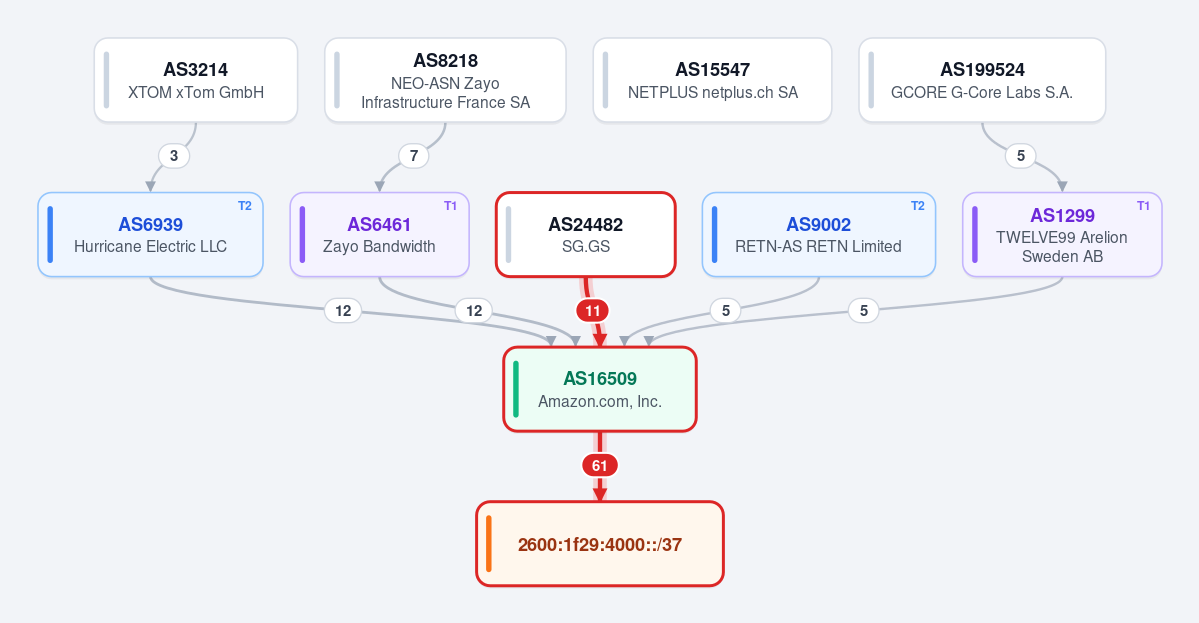Click the 5 badge below AS199524

(1021, 156)
